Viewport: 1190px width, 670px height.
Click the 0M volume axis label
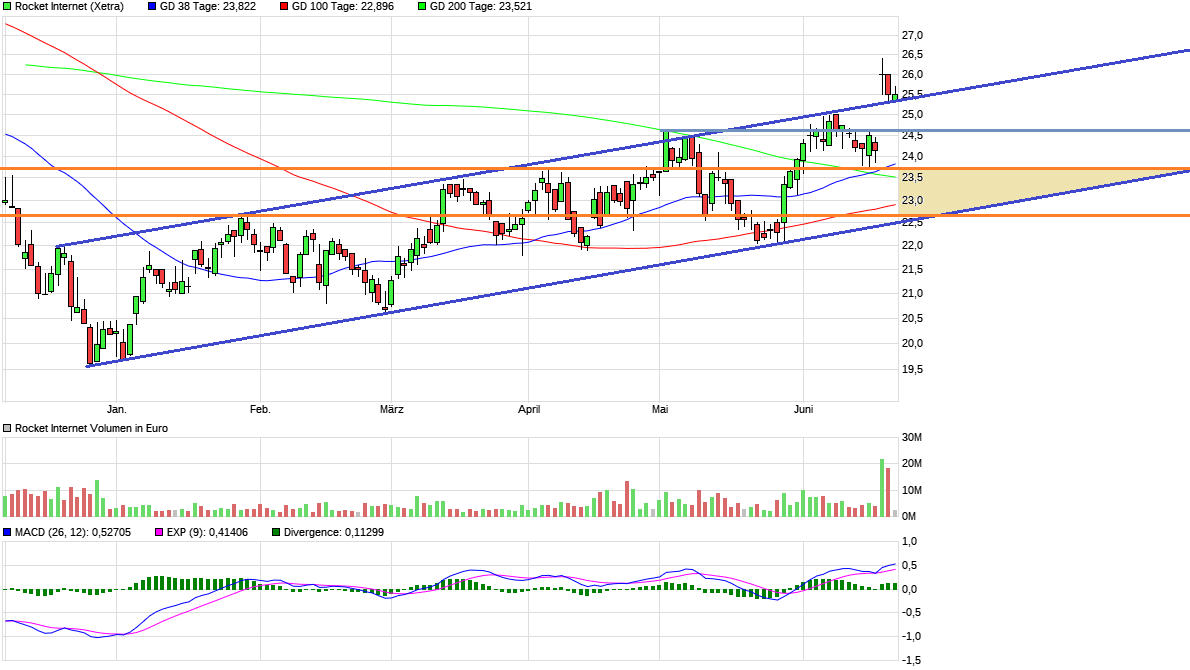pos(909,516)
